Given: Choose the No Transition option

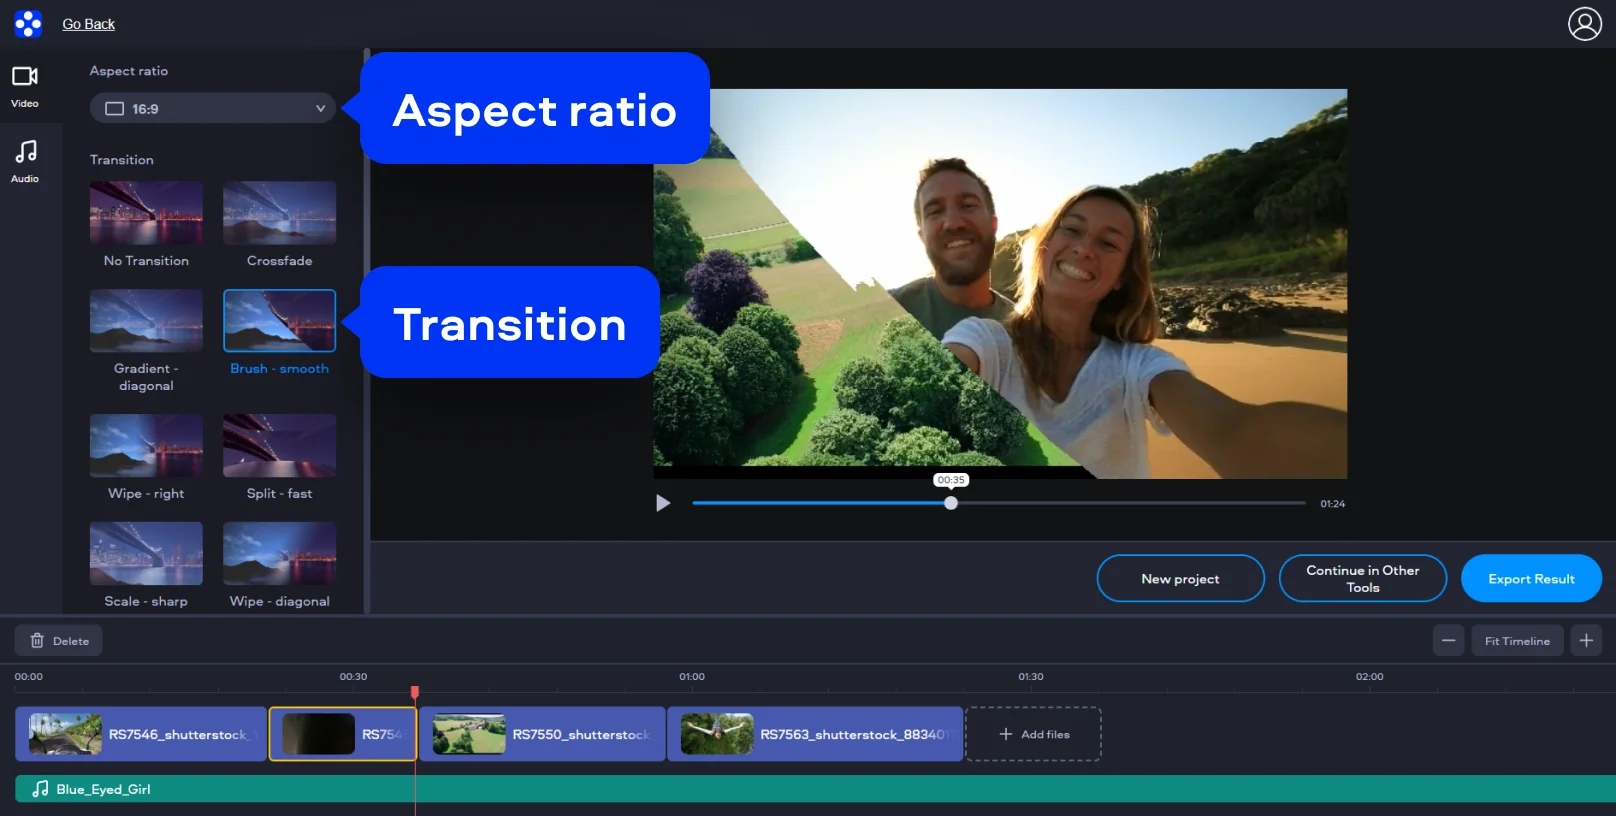Looking at the screenshot, I should (x=146, y=214).
